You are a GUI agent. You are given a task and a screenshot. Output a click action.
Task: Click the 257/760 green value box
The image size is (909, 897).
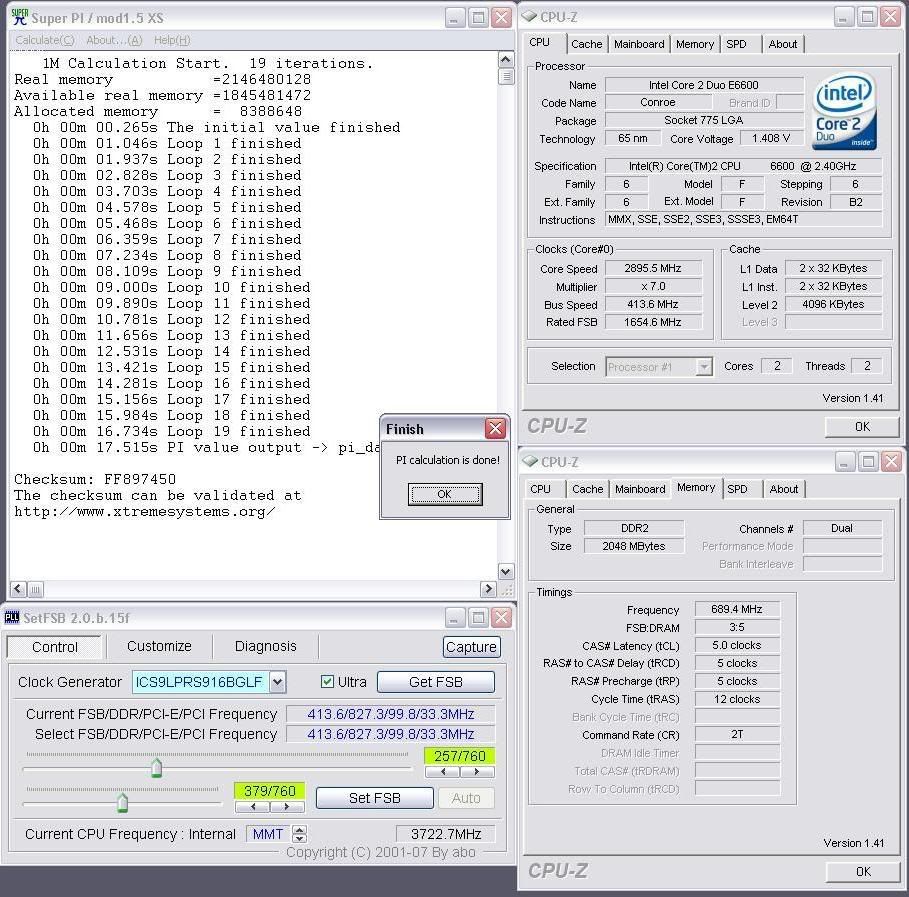(x=460, y=756)
